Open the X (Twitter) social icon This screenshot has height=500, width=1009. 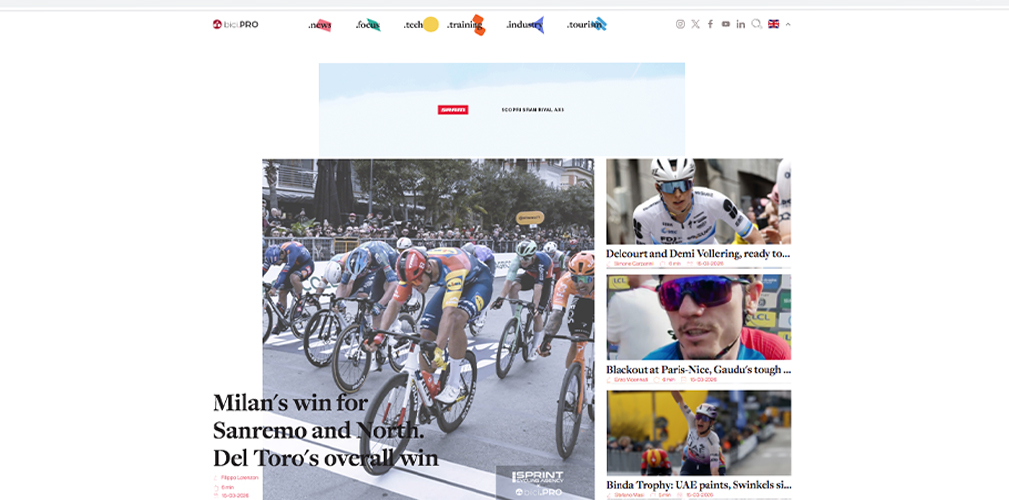pos(696,24)
